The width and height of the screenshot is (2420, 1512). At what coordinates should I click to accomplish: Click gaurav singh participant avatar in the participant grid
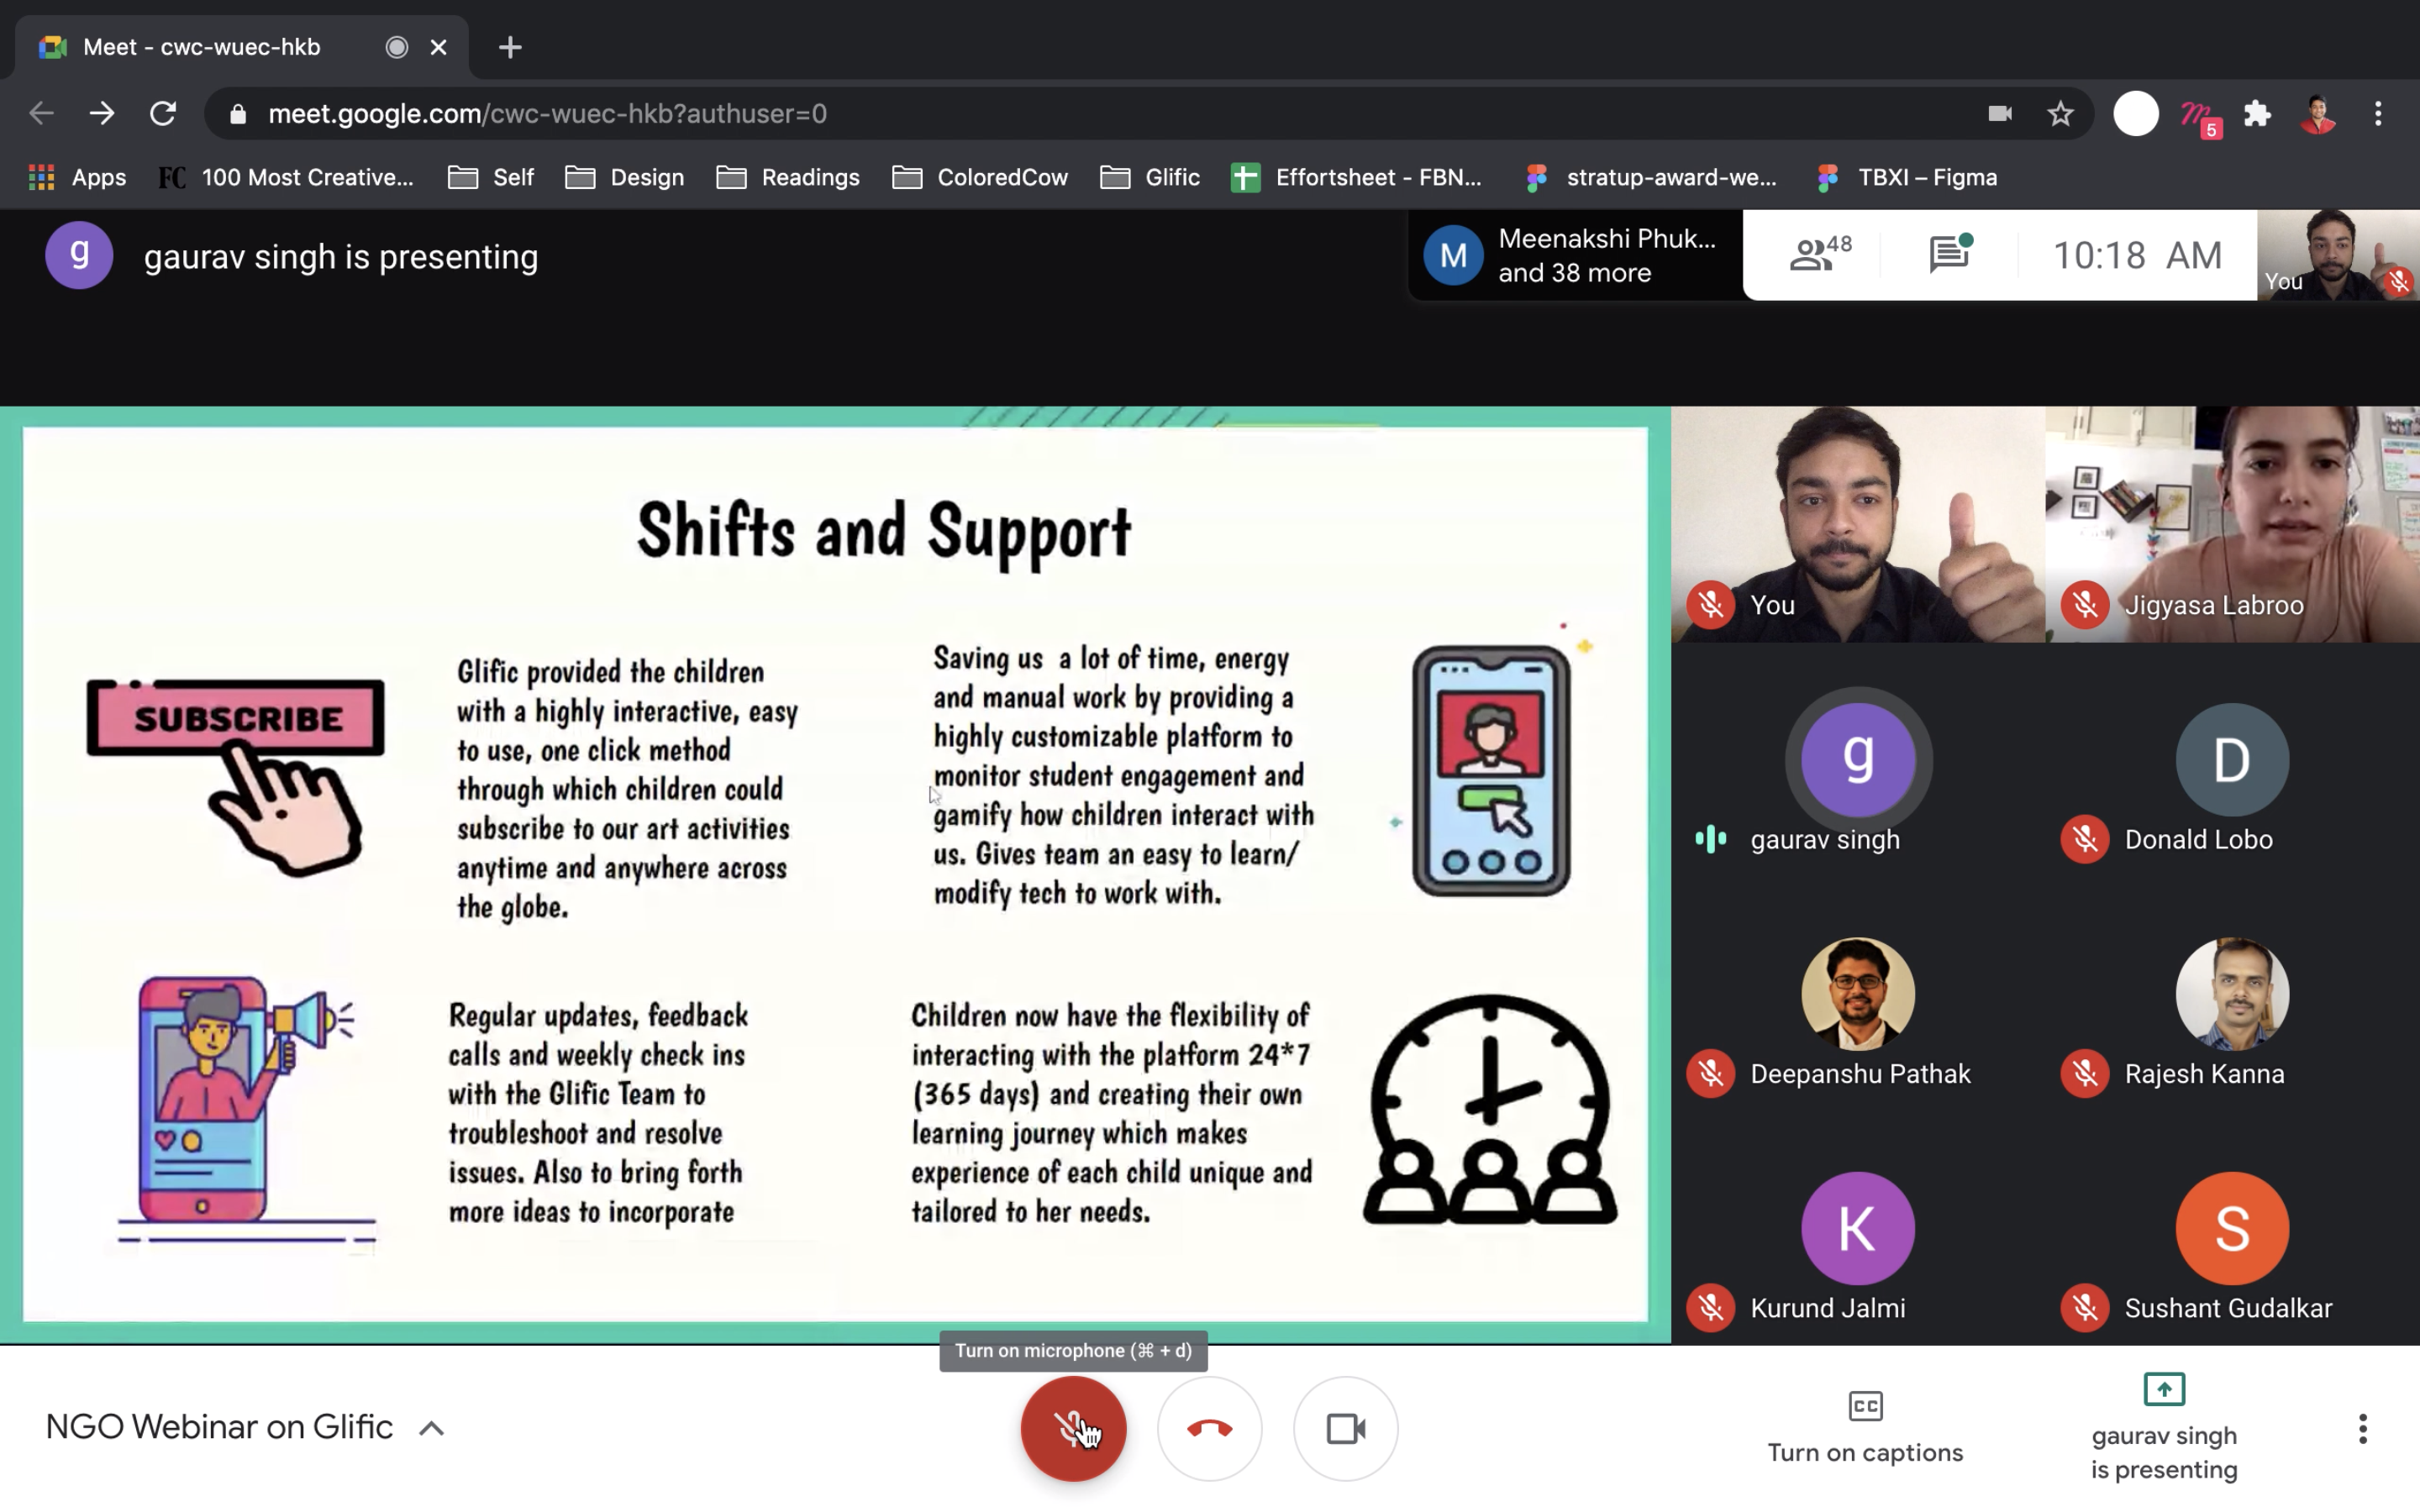(1858, 759)
